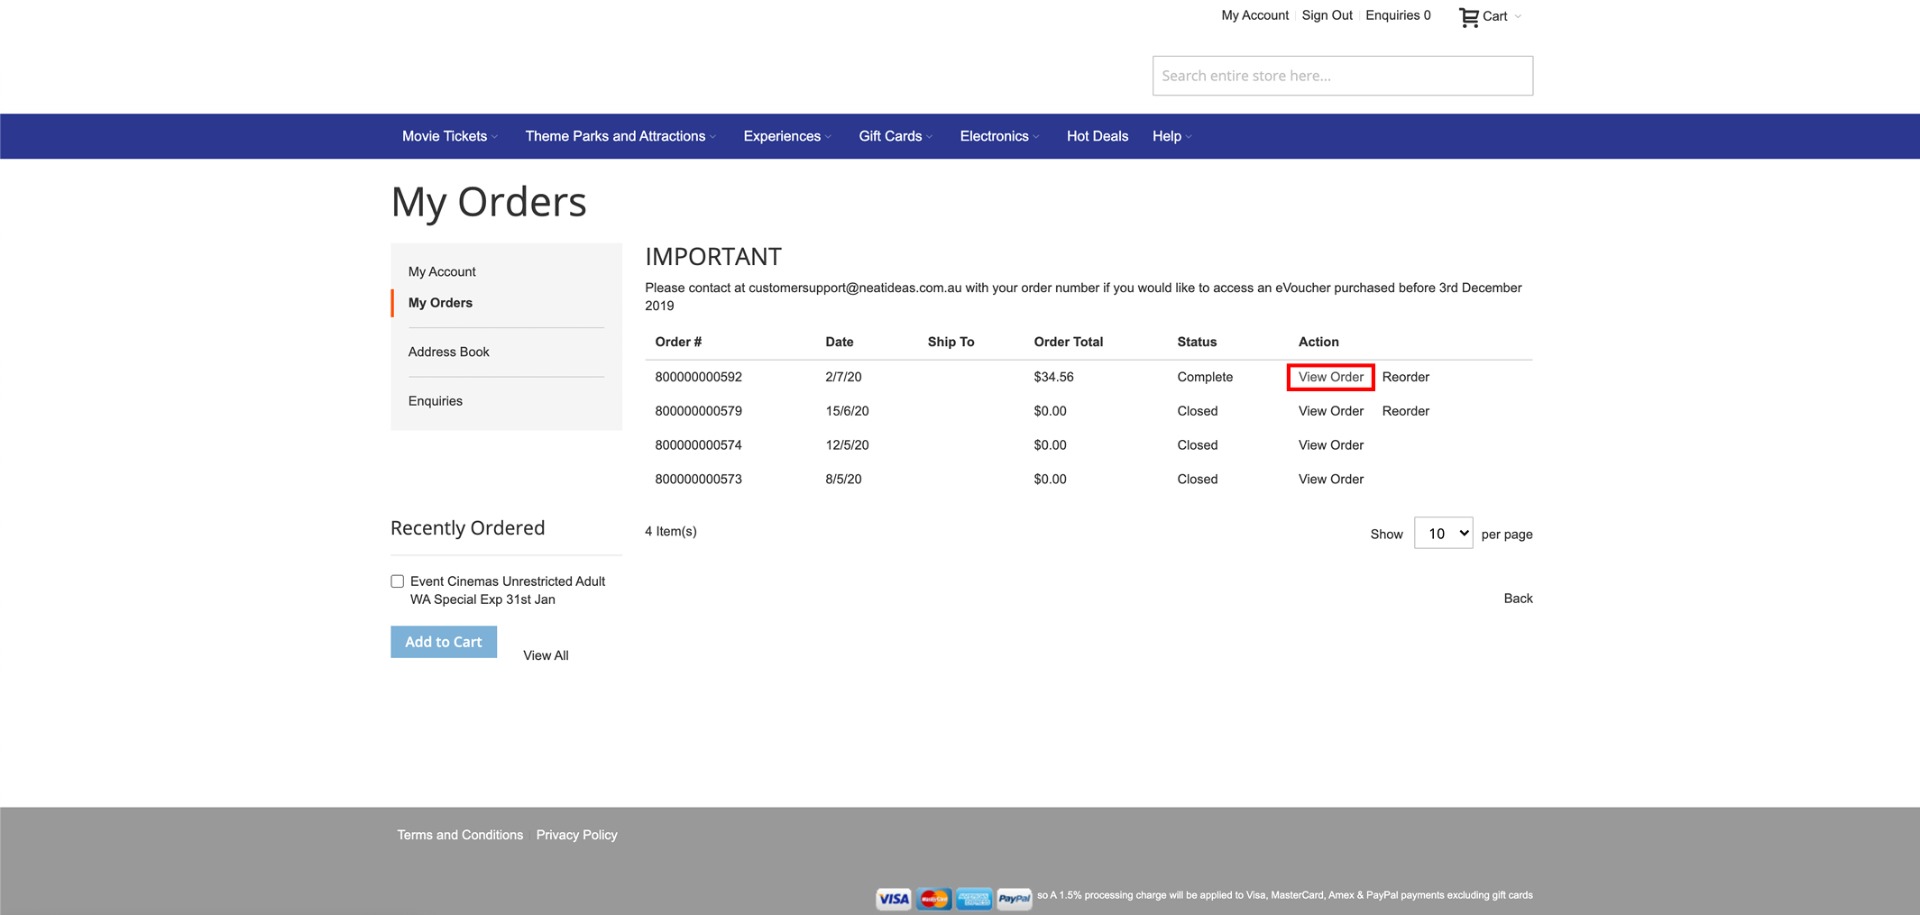
Task: Click order number 800000000579
Action: pyautogui.click(x=698, y=411)
